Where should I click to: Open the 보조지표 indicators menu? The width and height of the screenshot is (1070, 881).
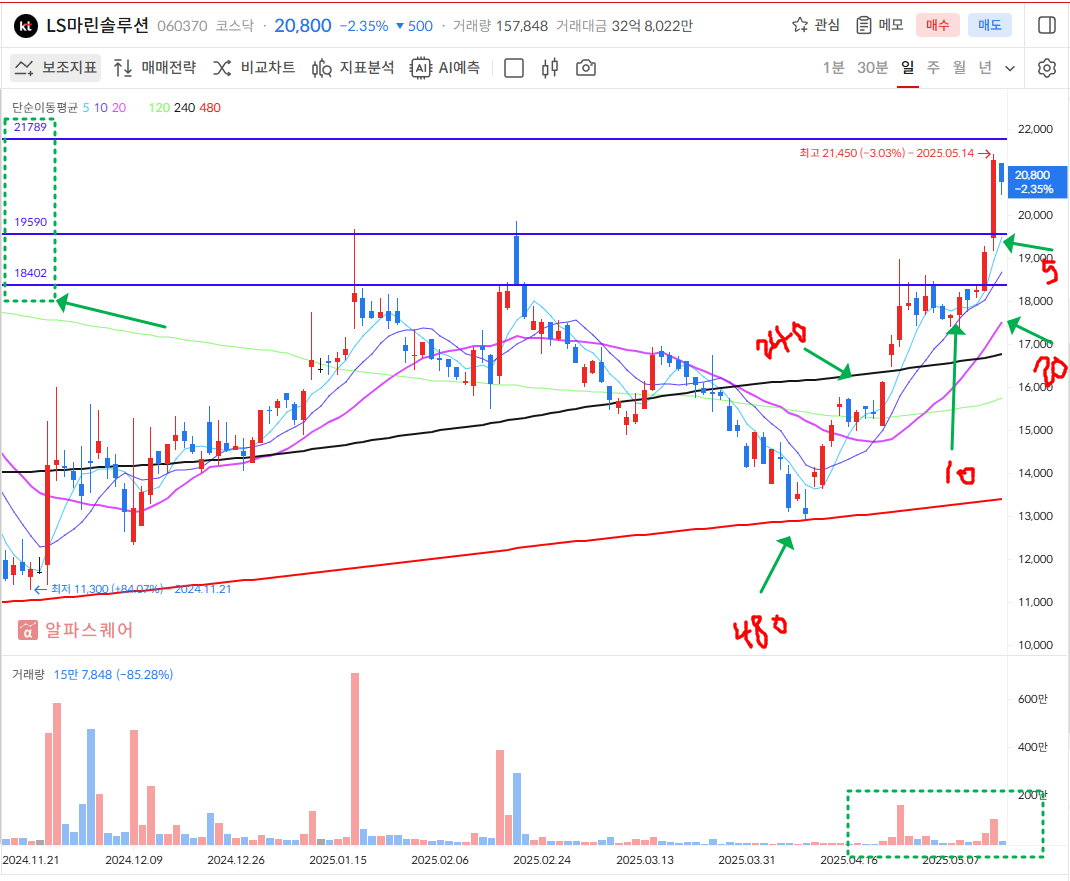pos(56,68)
